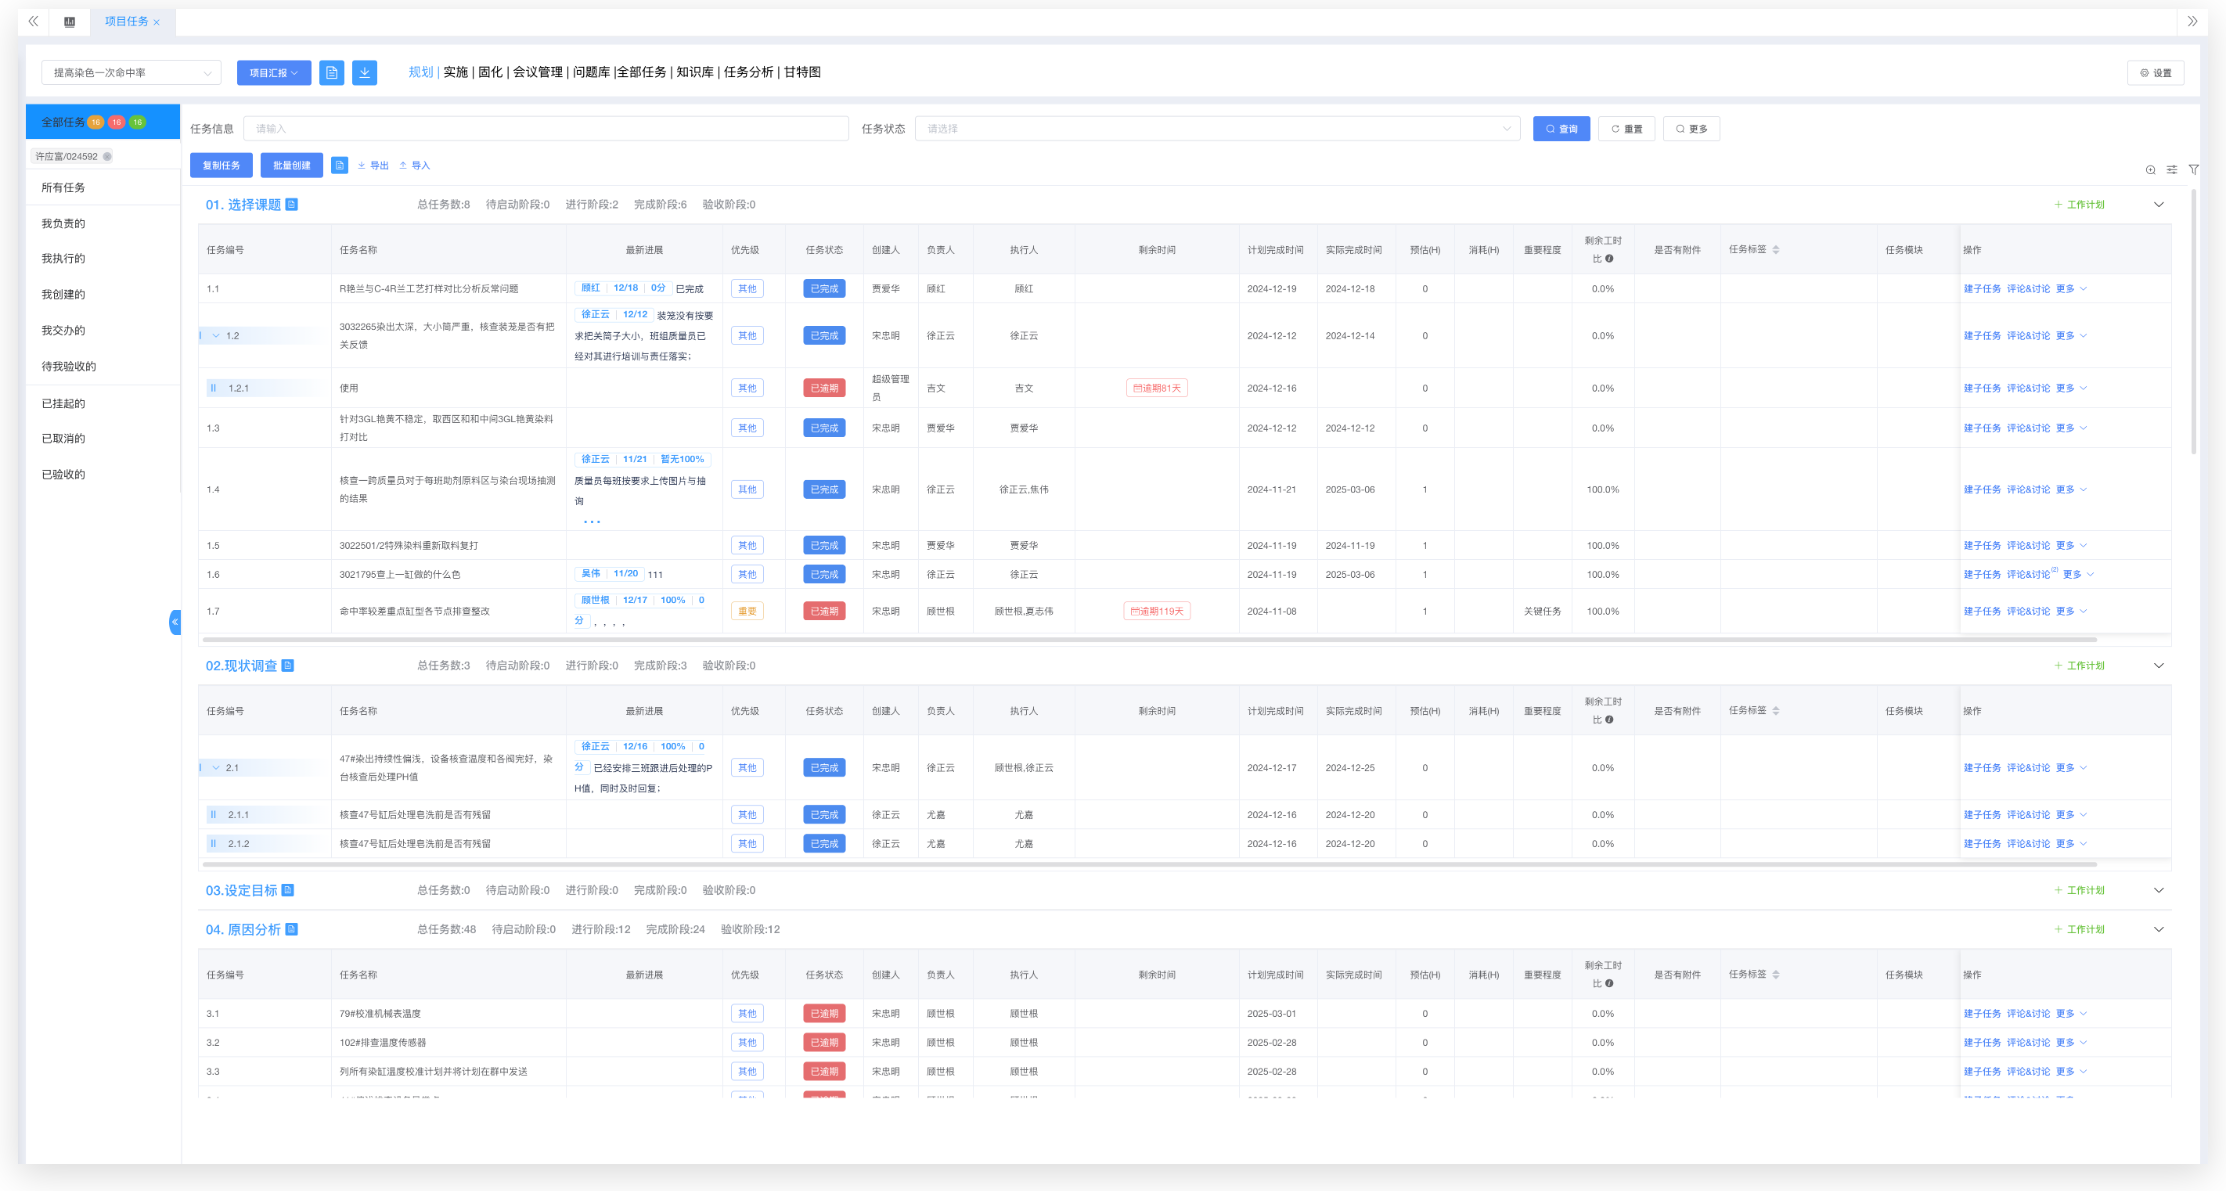Click the info icon in the first 剩余工时比 header

pyautogui.click(x=1609, y=259)
